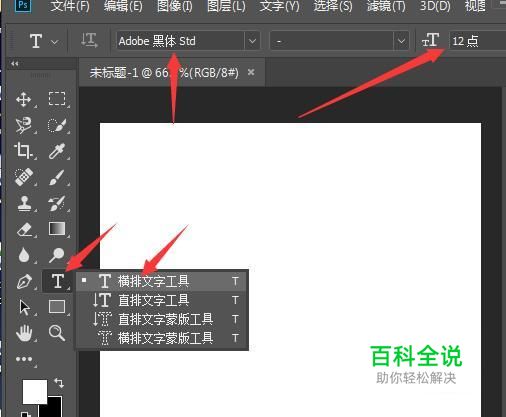This screenshot has height=417, width=506.
Task: Select the Blur tool
Action: (24, 255)
